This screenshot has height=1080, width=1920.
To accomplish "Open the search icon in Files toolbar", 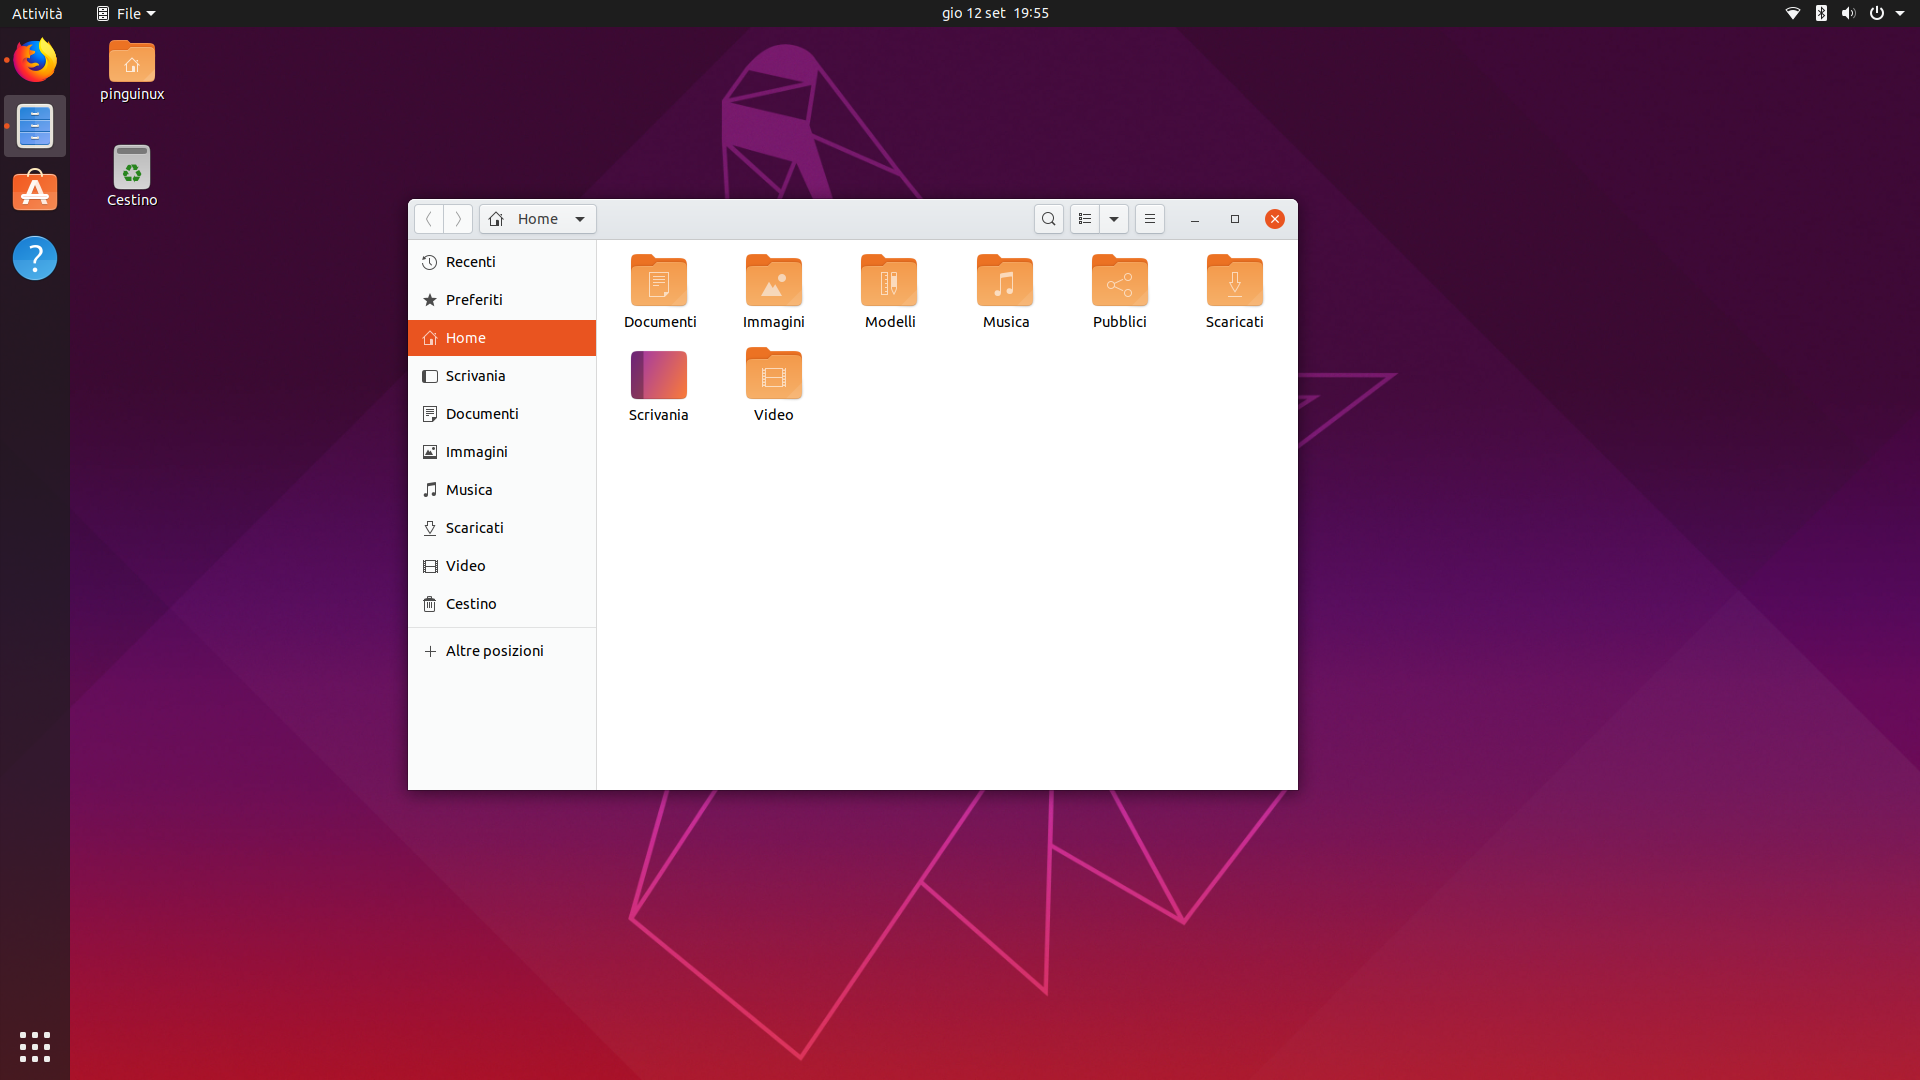I will 1048,219.
